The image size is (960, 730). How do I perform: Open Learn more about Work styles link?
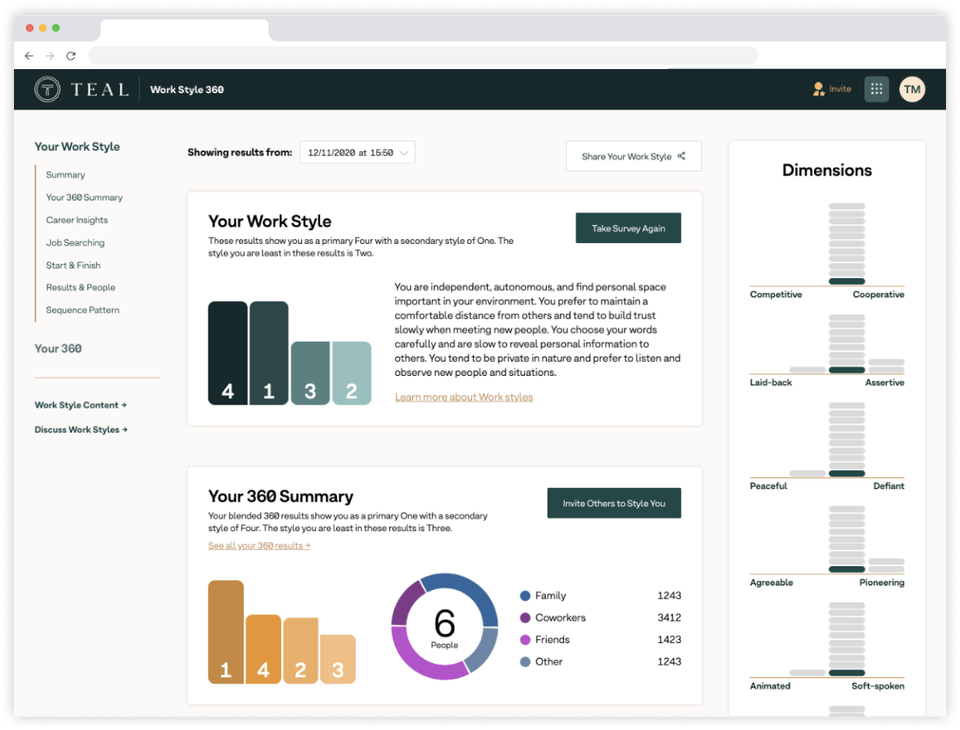[464, 396]
